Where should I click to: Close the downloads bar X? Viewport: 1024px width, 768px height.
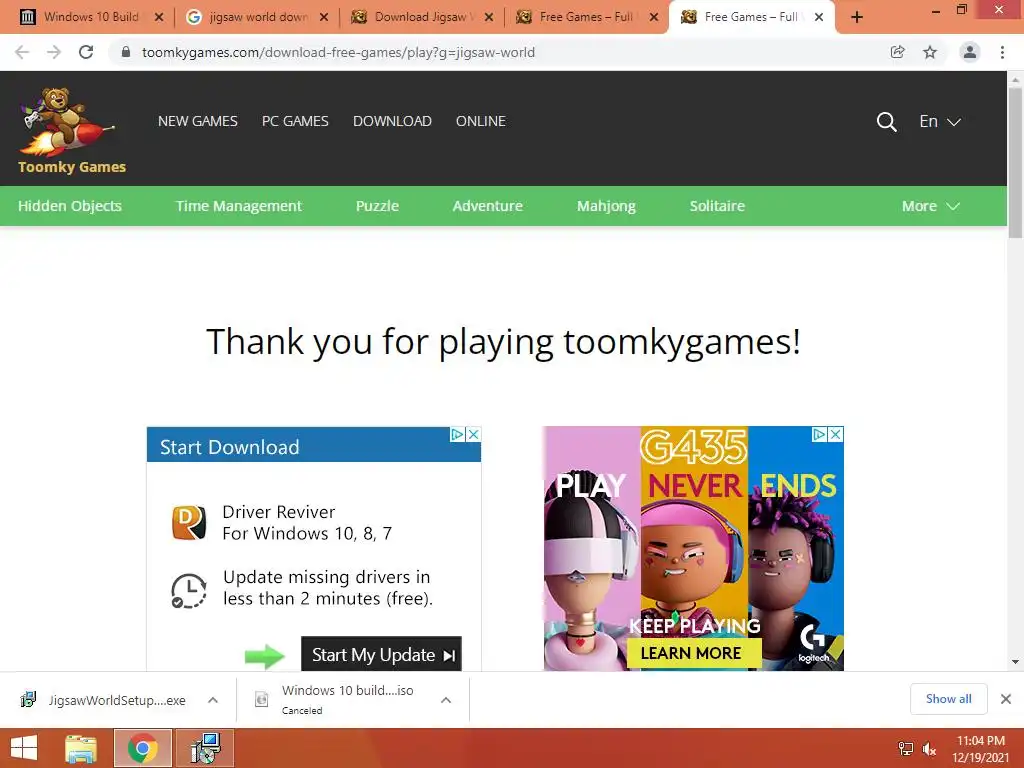pyautogui.click(x=1006, y=699)
